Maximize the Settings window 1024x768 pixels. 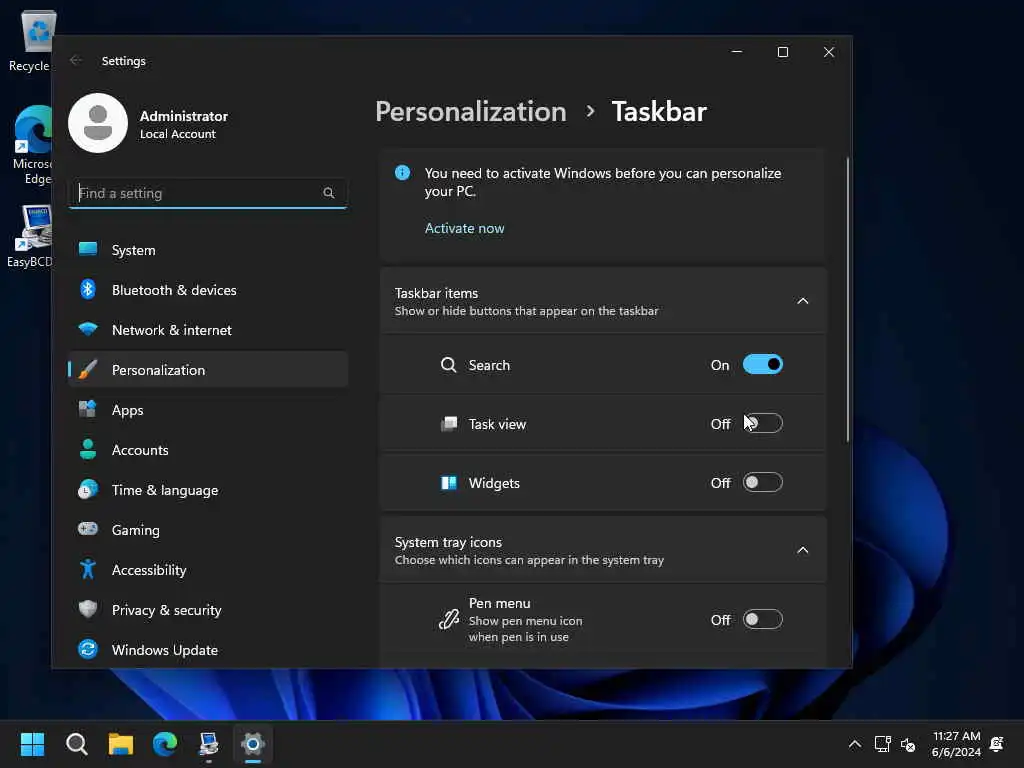click(782, 52)
